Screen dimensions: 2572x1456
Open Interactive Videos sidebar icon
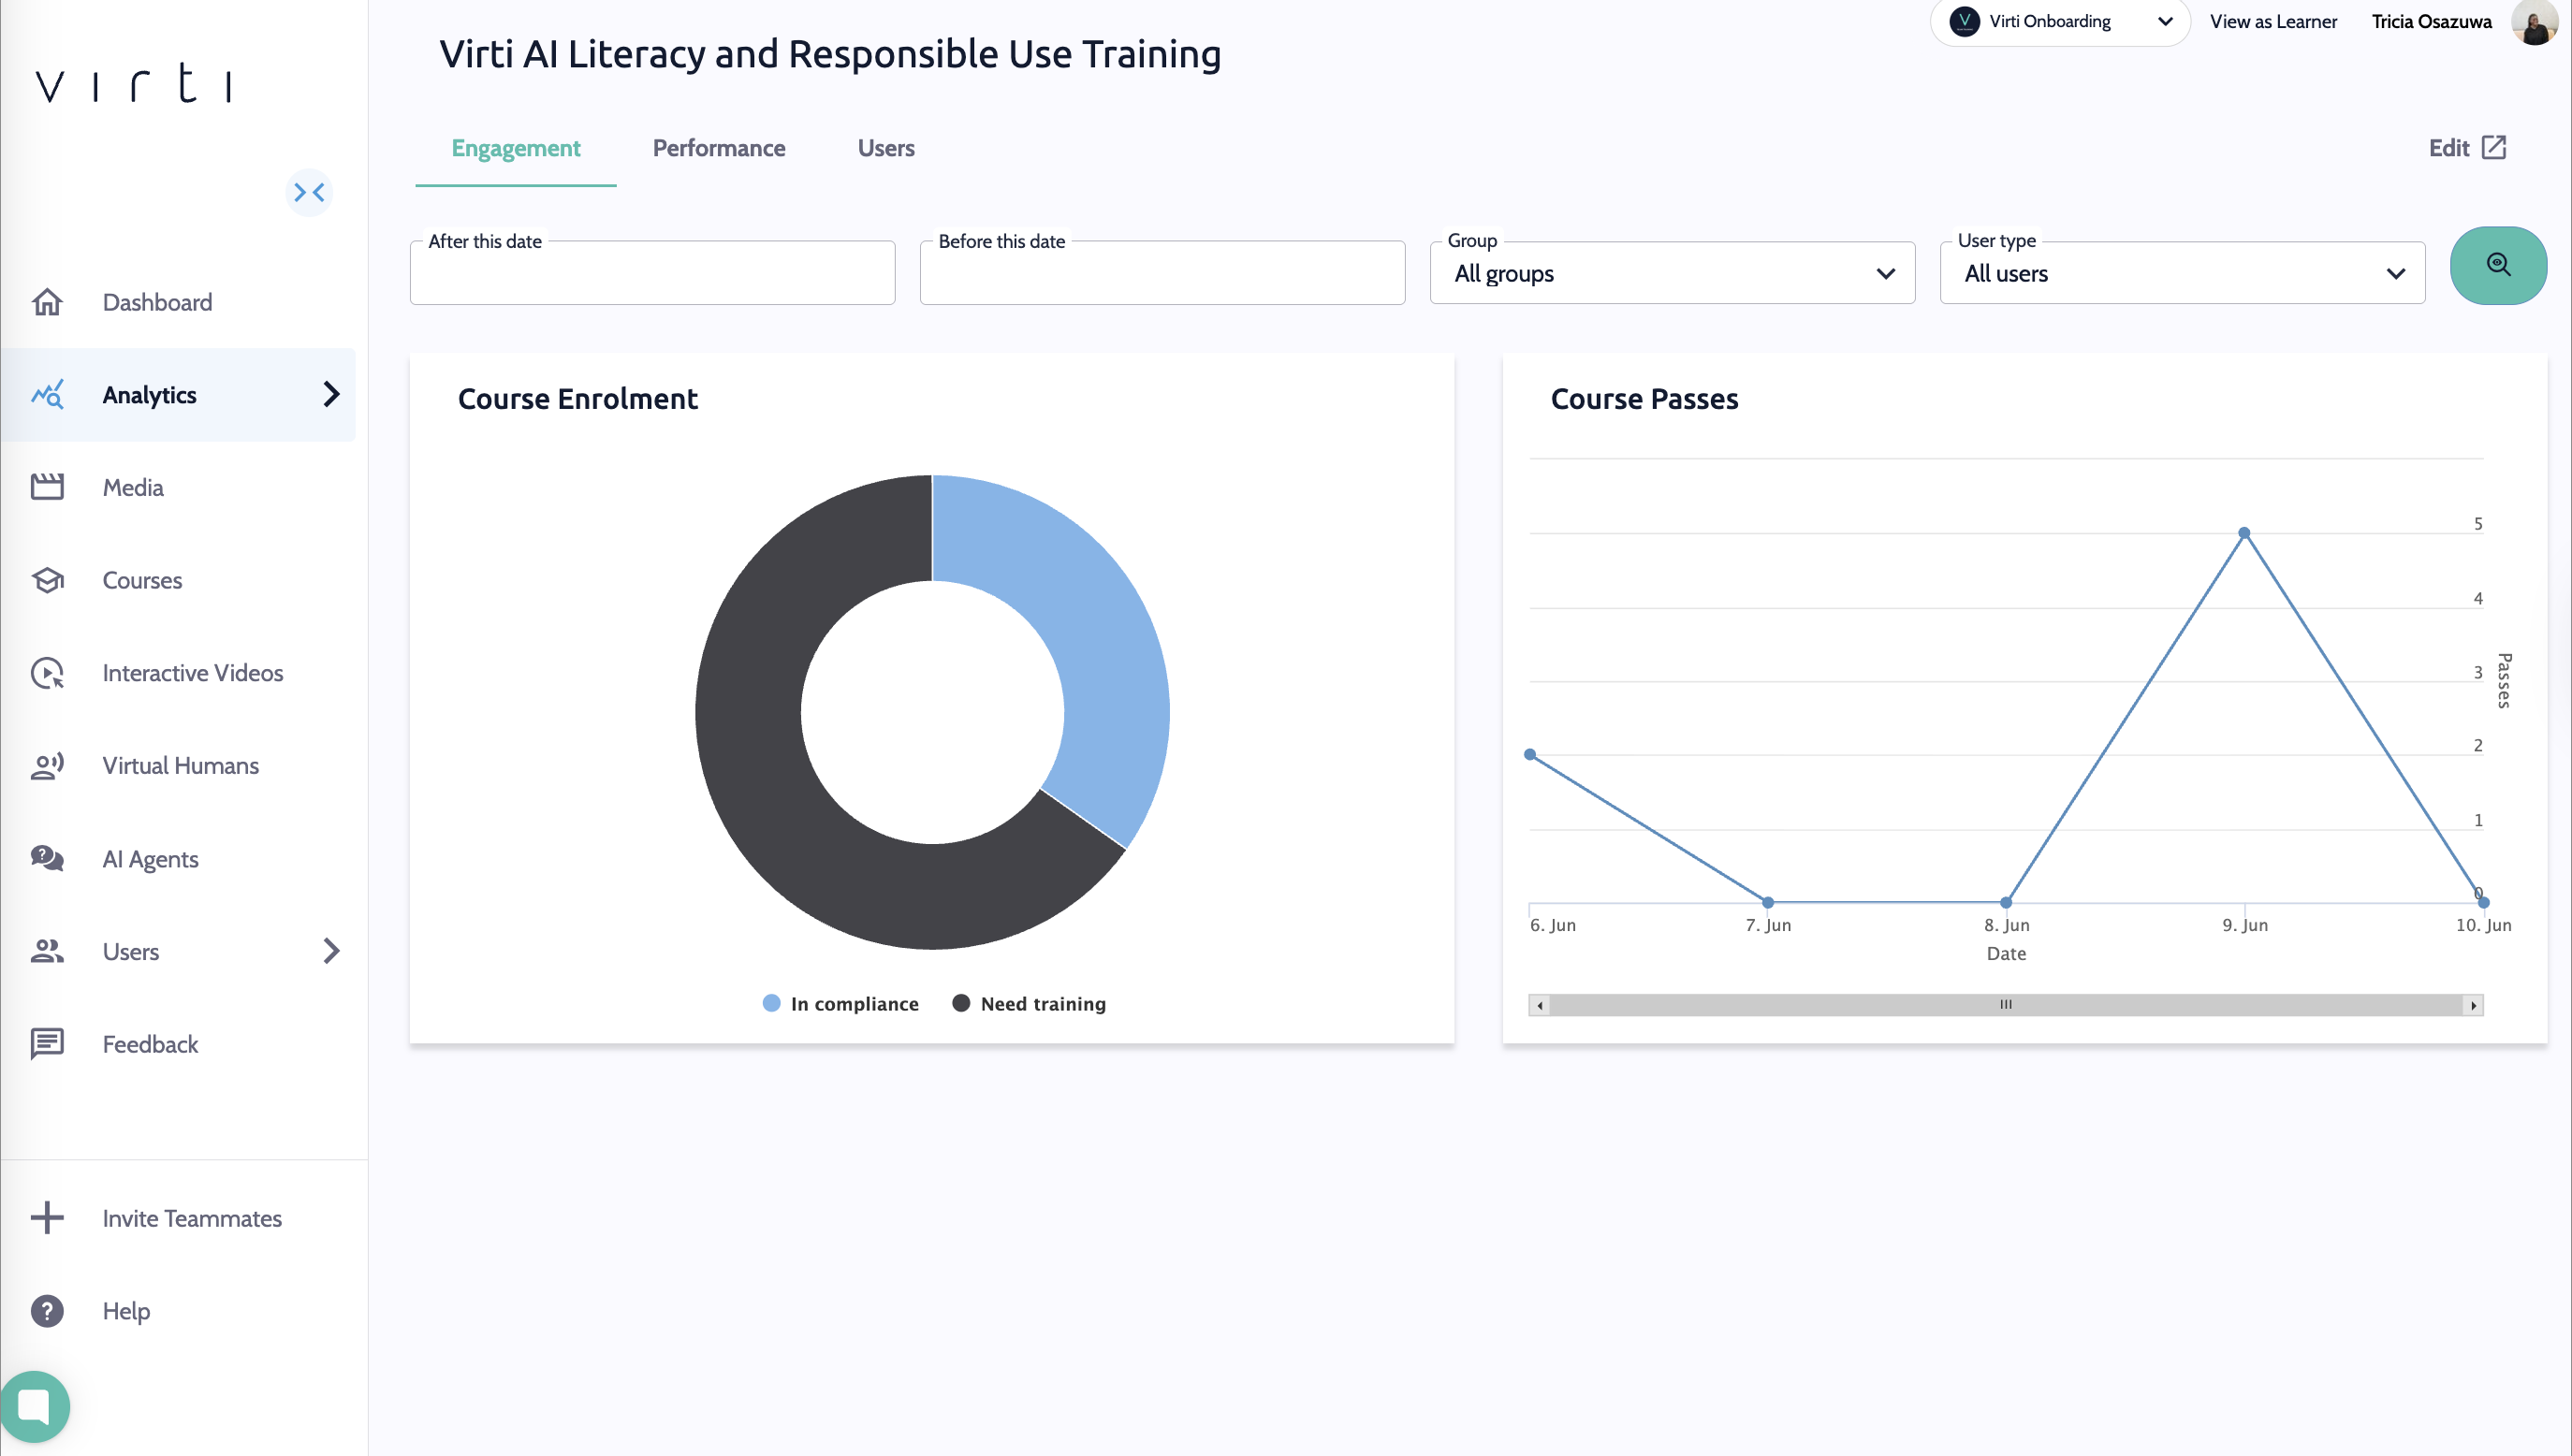pyautogui.click(x=47, y=673)
